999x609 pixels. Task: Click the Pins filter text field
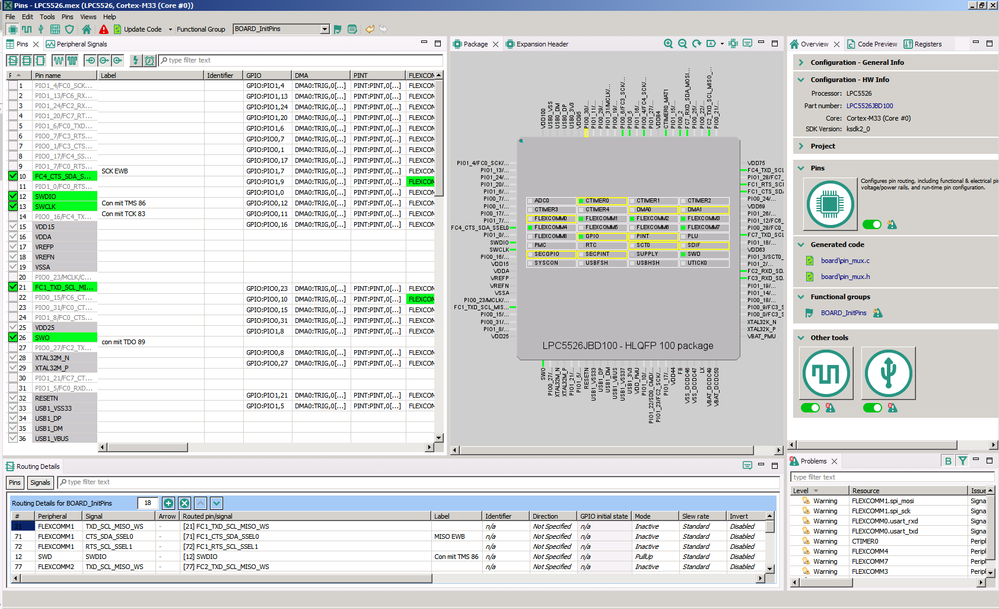click(x=299, y=61)
